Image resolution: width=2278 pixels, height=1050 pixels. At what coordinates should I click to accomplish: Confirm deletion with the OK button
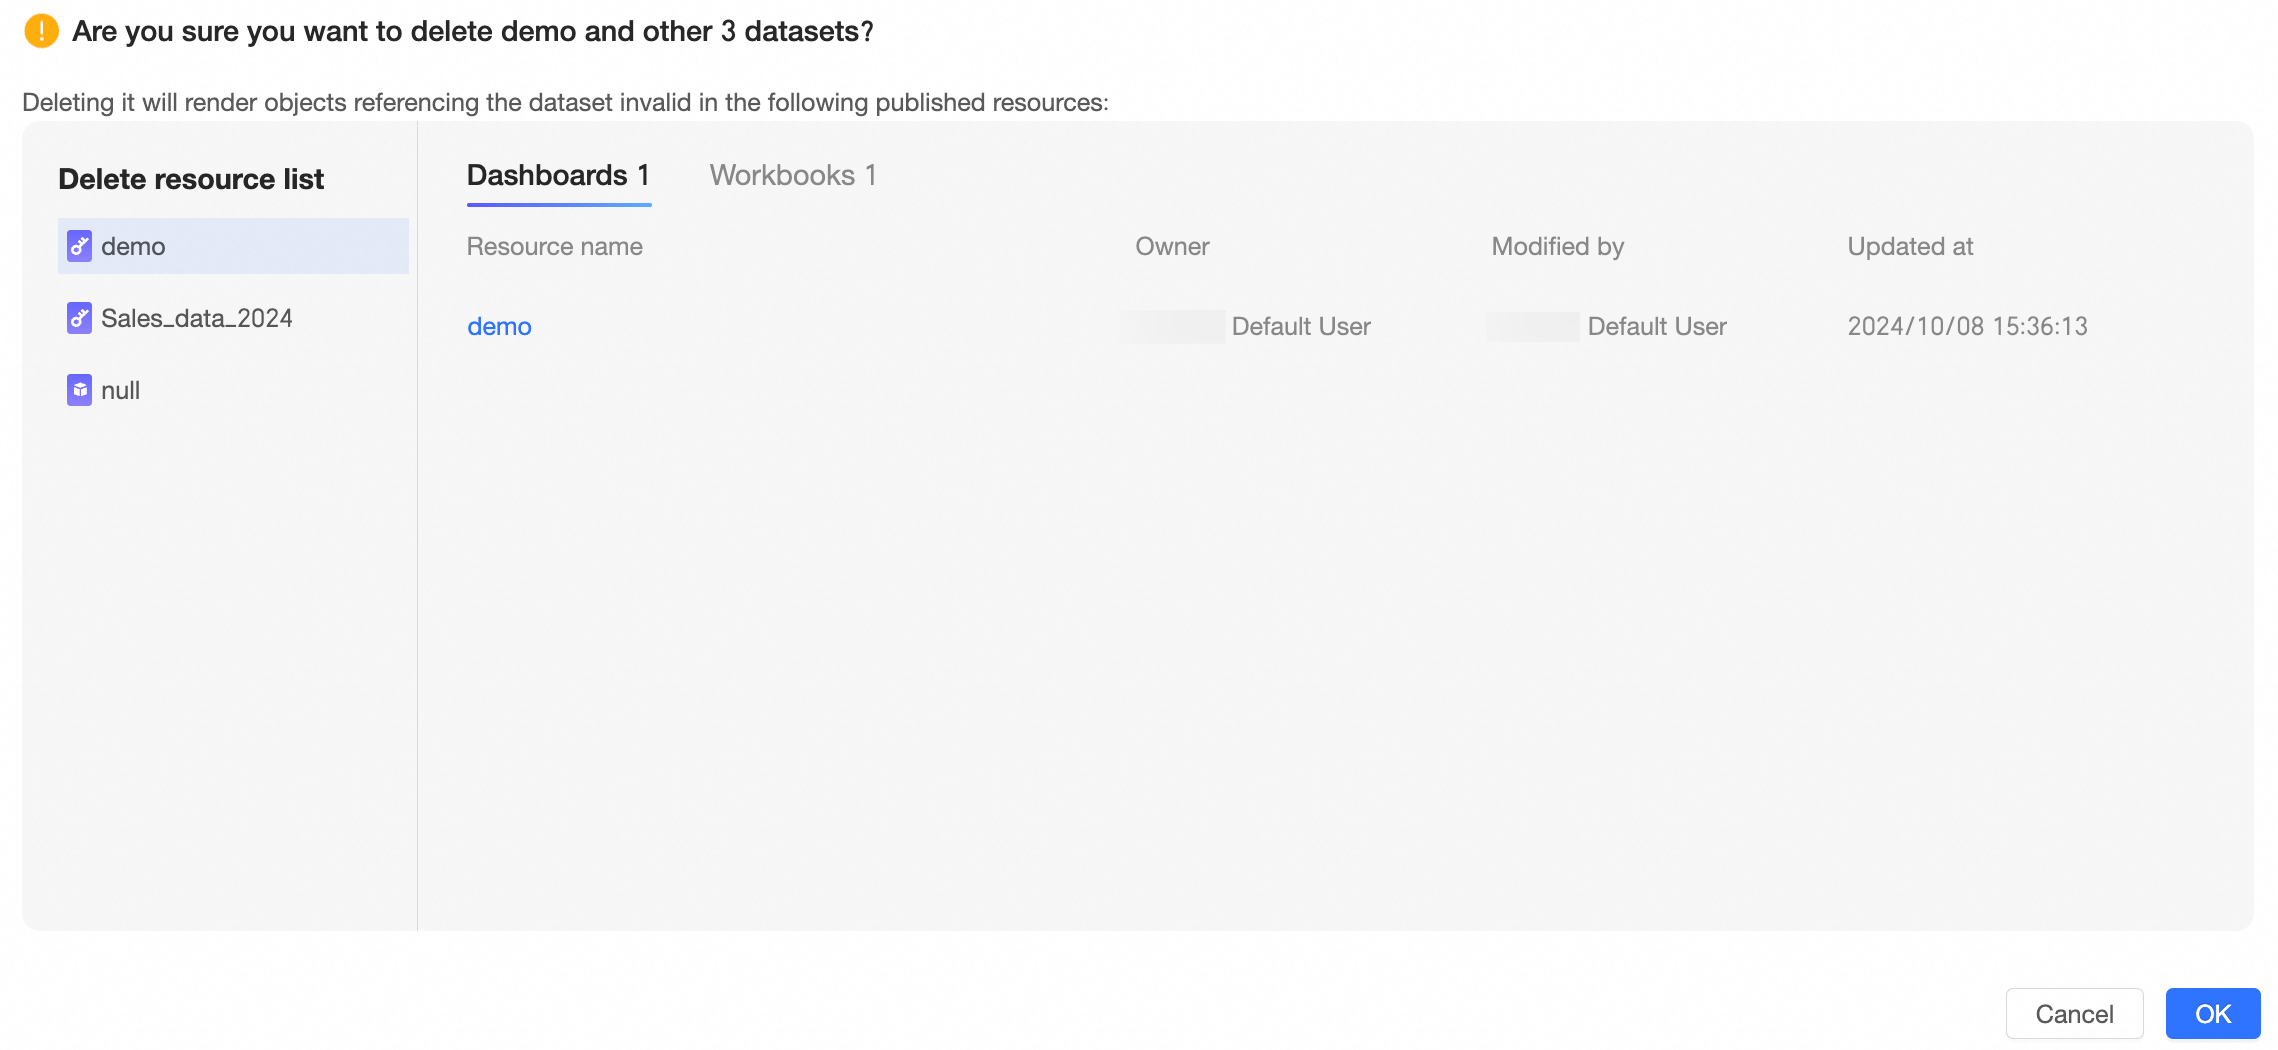tap(2212, 1014)
